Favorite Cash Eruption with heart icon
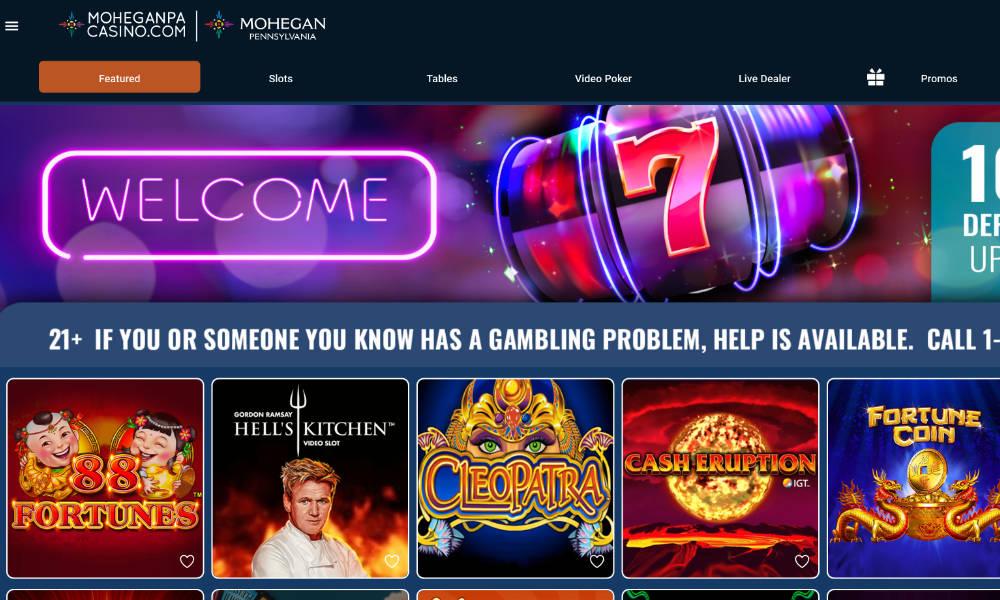 (802, 561)
